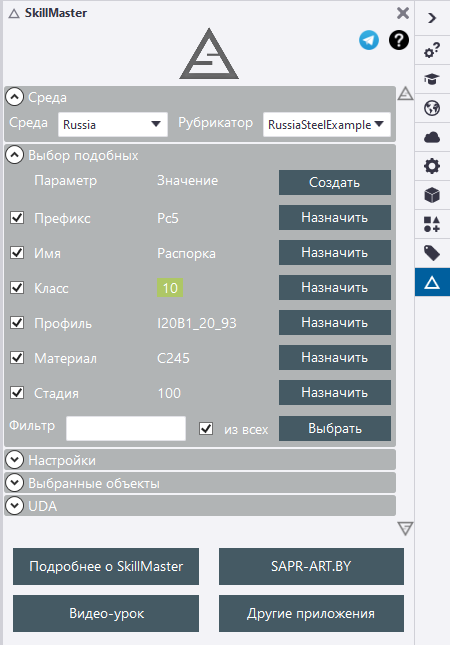Image resolution: width=450 pixels, height=645 pixels.
Task: Click the large SkillMaster logo
Action: (x=209, y=54)
